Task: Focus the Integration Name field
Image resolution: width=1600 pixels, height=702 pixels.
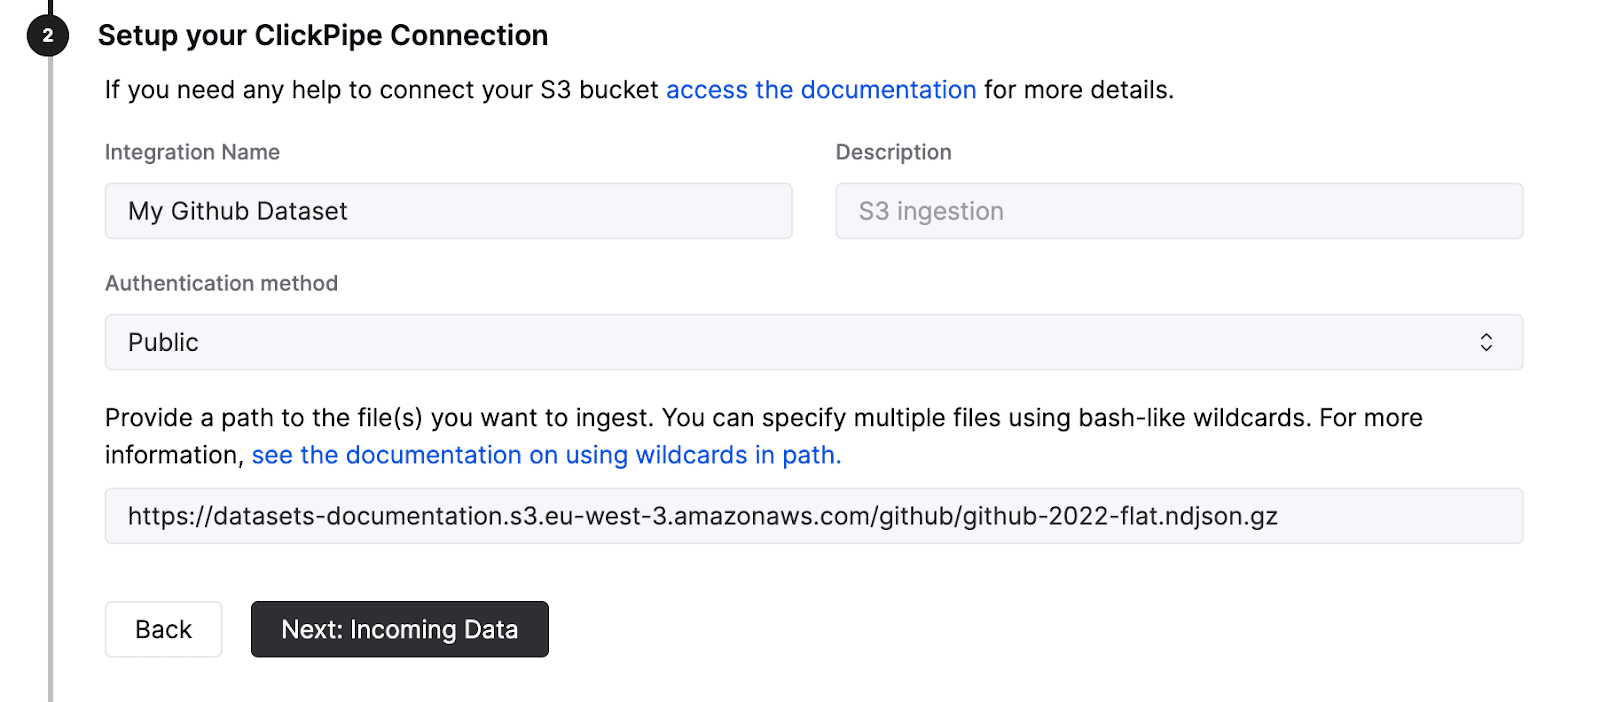Action: [x=448, y=211]
